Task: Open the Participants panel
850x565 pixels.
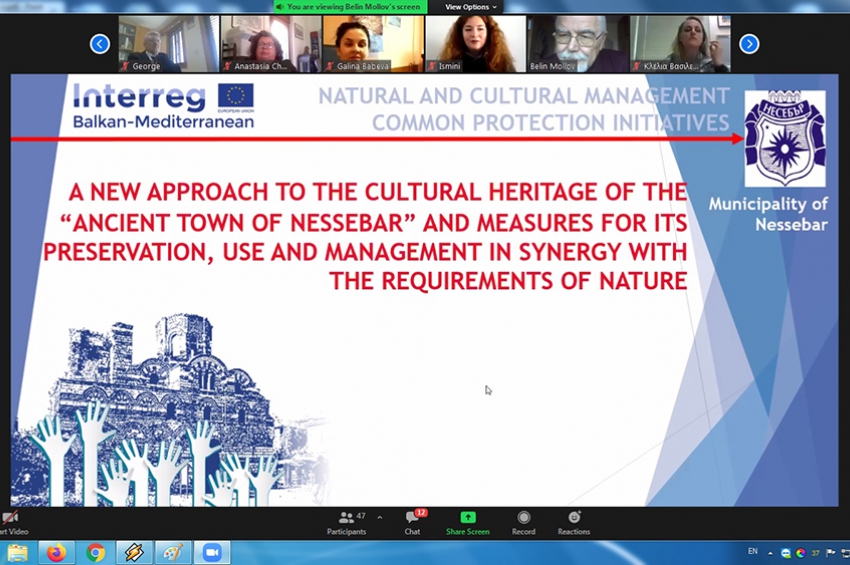Action: 346,521
